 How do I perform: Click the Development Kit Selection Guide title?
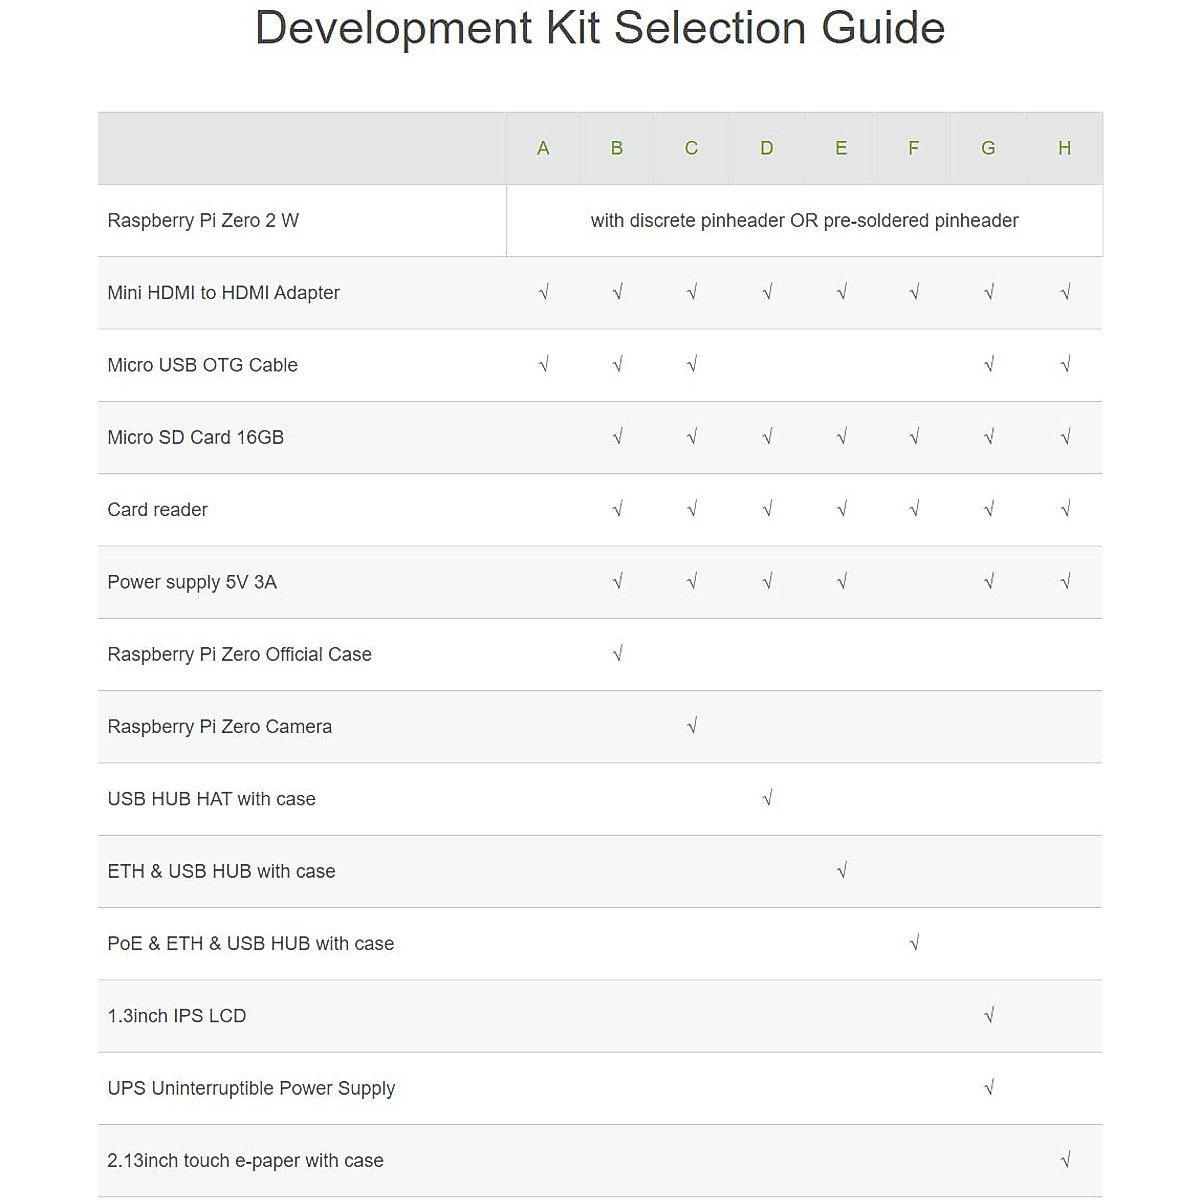600,28
